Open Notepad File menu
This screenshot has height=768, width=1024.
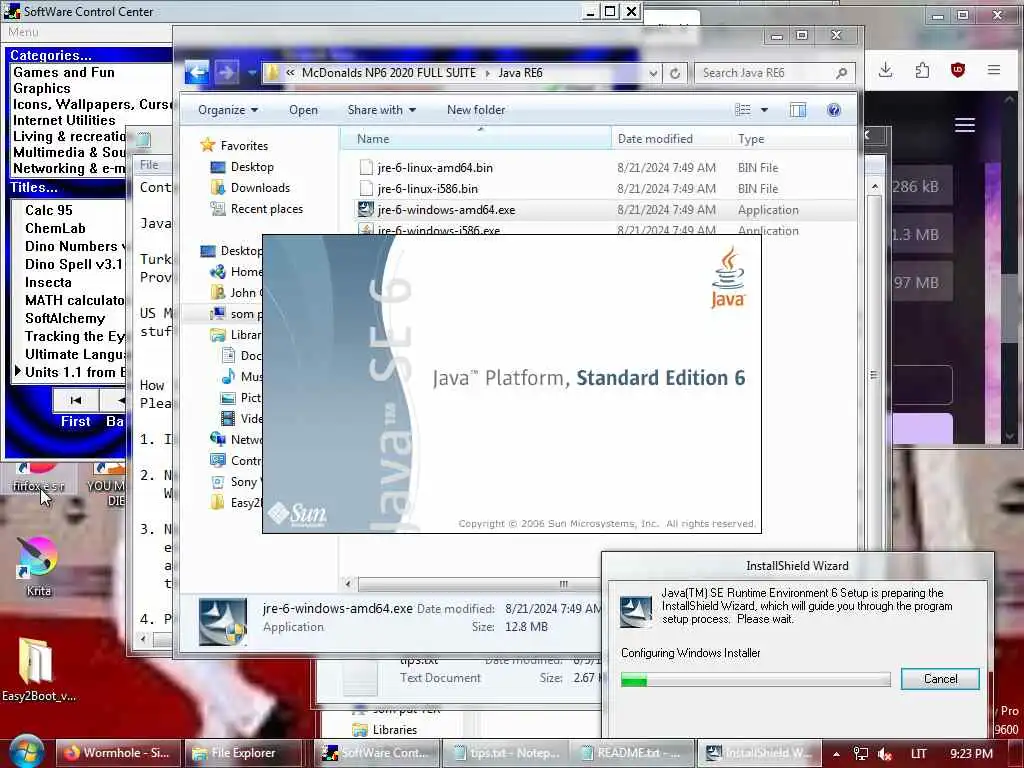(149, 165)
